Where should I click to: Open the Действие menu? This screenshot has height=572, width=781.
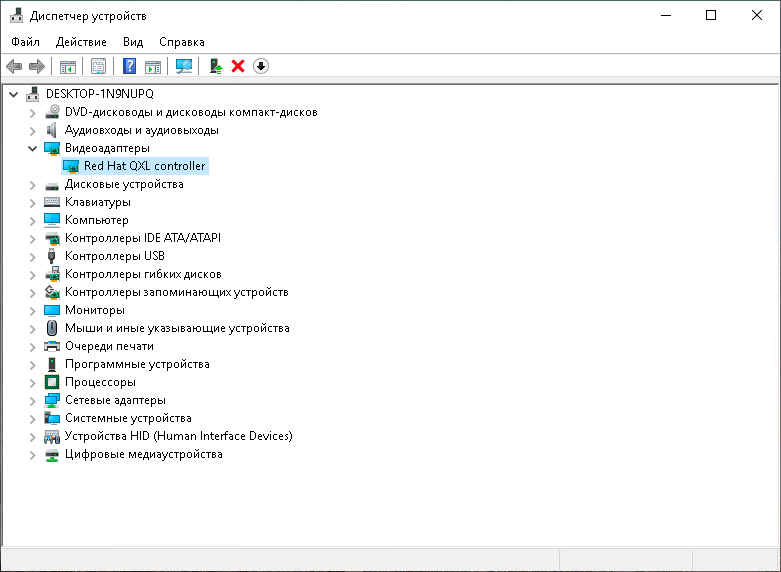point(81,42)
